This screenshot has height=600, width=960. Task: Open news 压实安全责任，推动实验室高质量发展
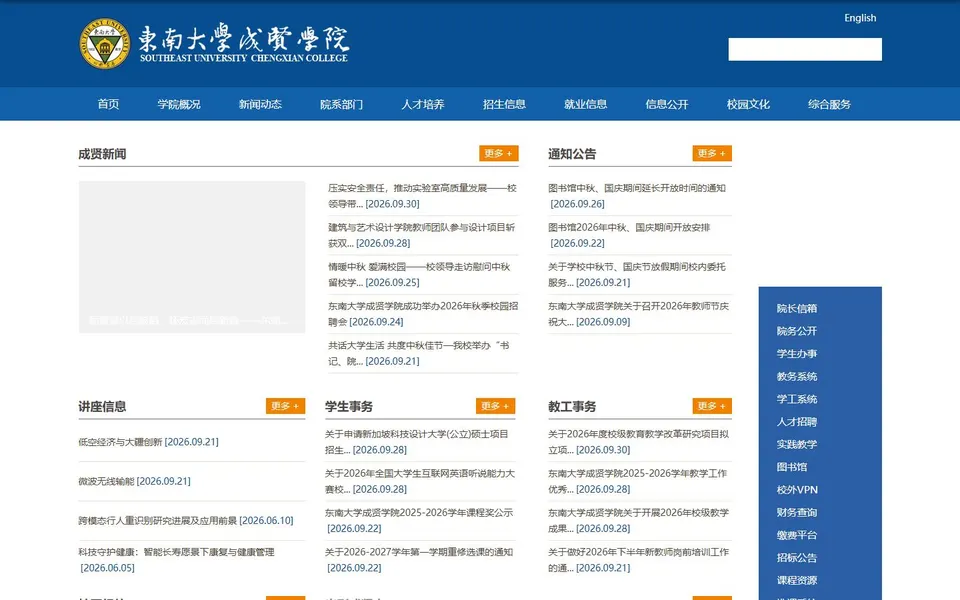[422, 196]
